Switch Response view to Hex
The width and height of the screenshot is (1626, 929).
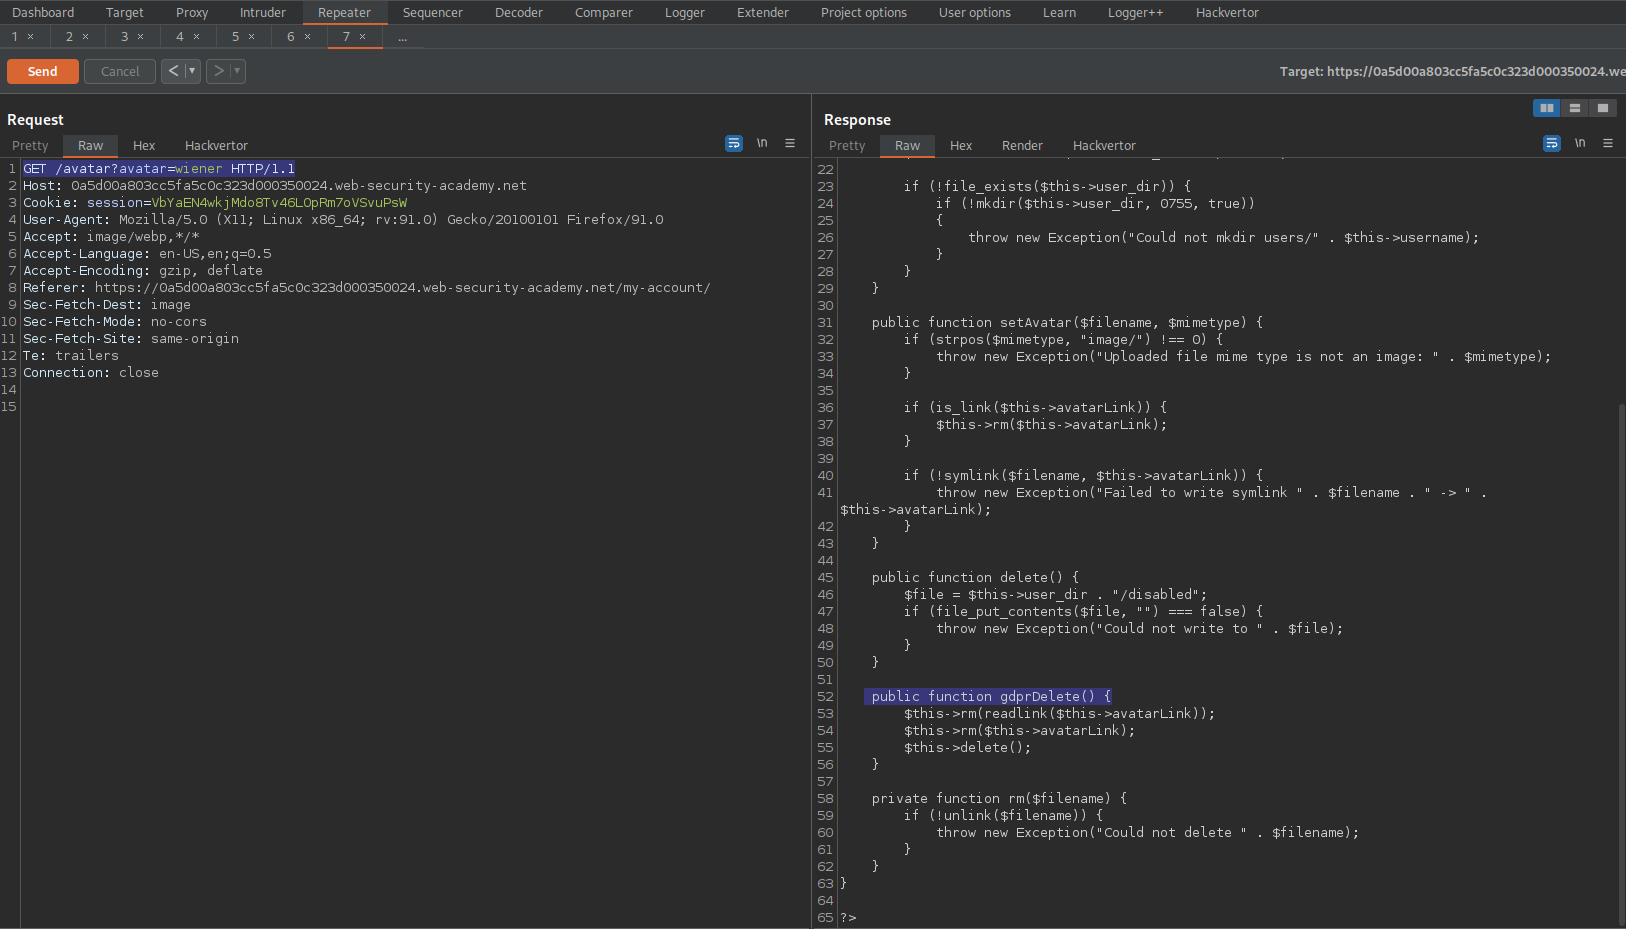[961, 146]
